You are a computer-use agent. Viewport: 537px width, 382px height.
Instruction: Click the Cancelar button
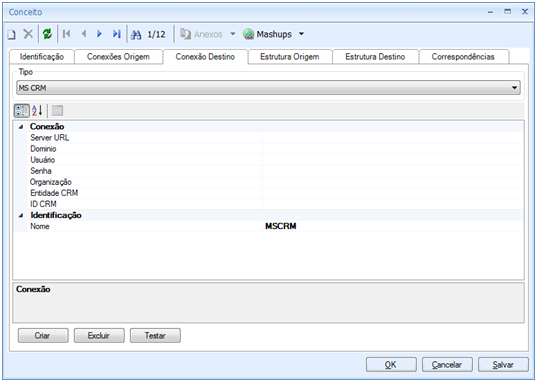pos(447,365)
